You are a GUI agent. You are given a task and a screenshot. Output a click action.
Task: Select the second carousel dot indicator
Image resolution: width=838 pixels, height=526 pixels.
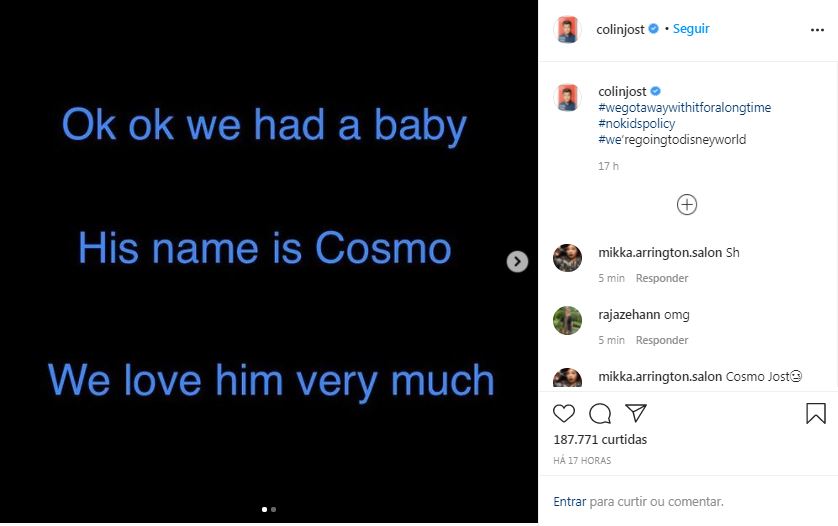274,509
